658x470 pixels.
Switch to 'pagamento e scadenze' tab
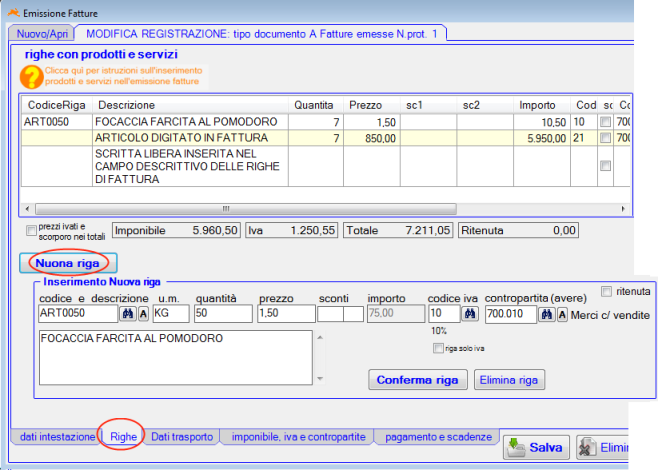438,437
